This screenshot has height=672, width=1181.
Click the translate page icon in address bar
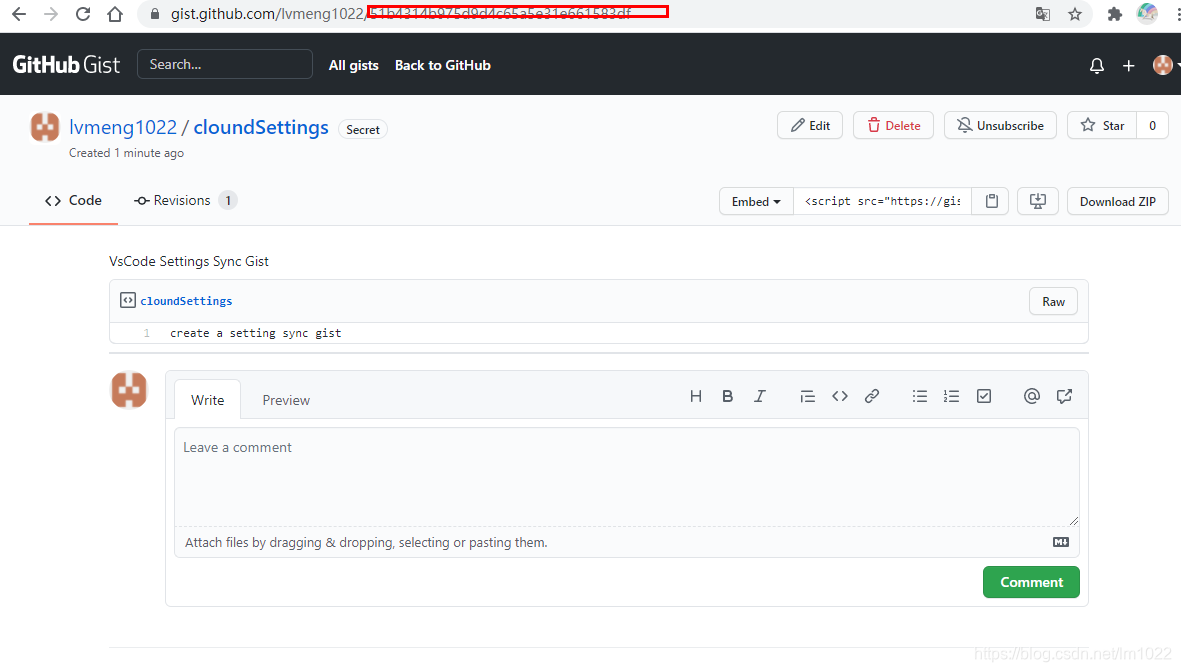1042,14
